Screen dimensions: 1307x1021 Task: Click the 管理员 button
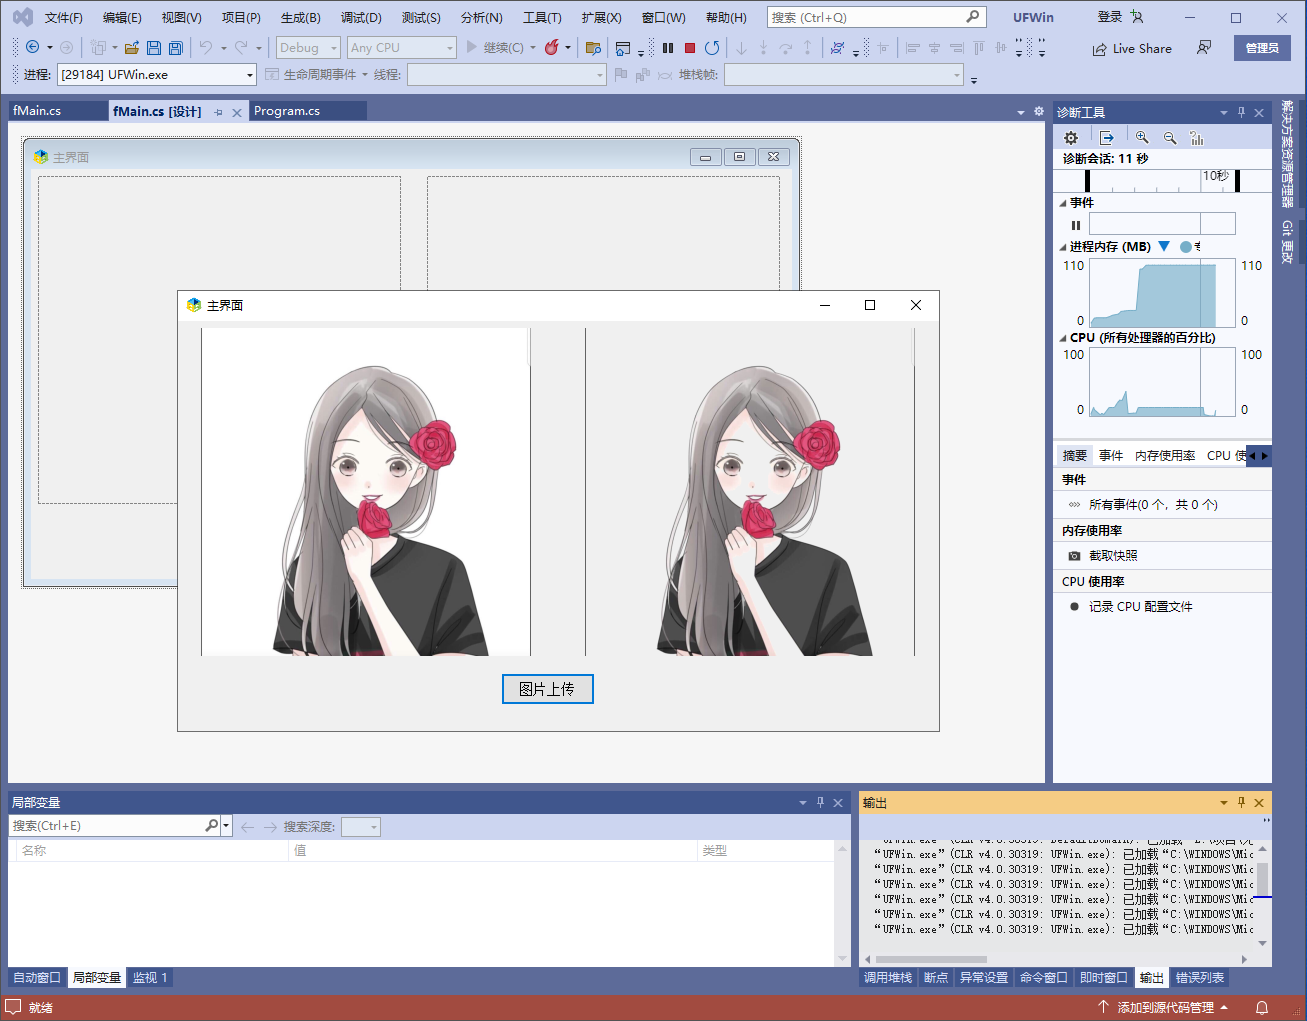1262,48
